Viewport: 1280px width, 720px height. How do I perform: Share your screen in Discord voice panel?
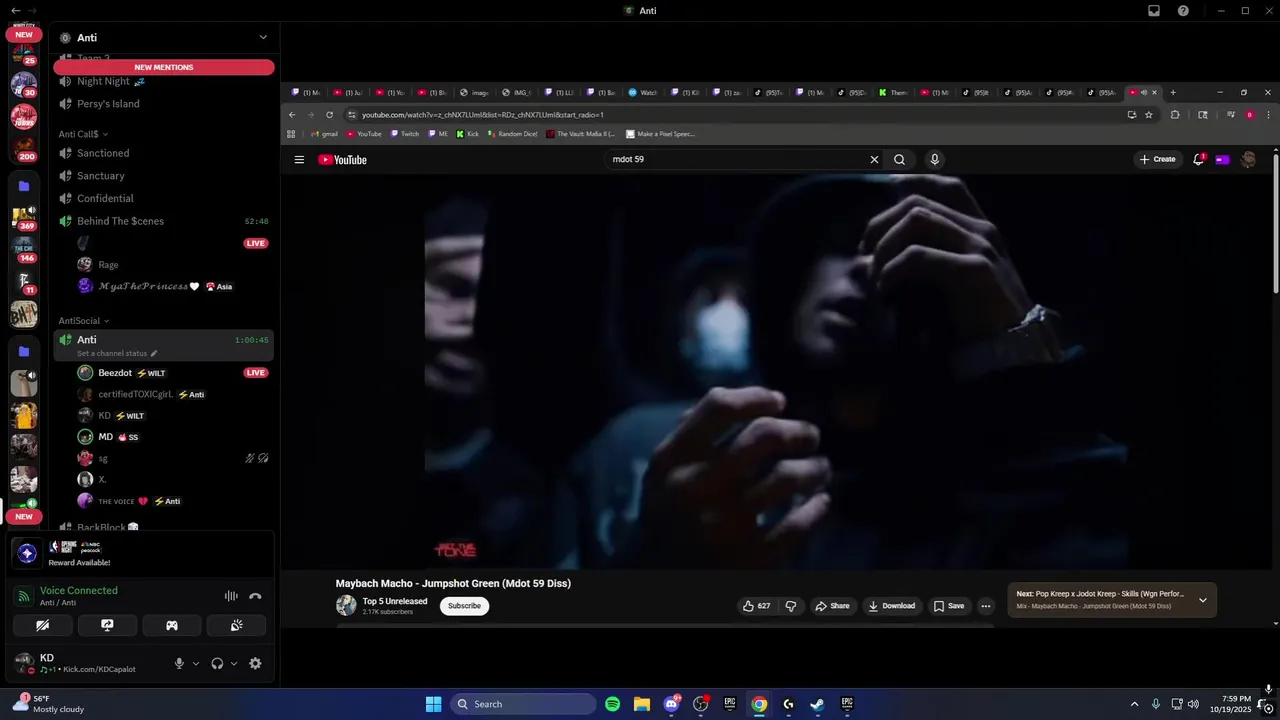coord(107,625)
